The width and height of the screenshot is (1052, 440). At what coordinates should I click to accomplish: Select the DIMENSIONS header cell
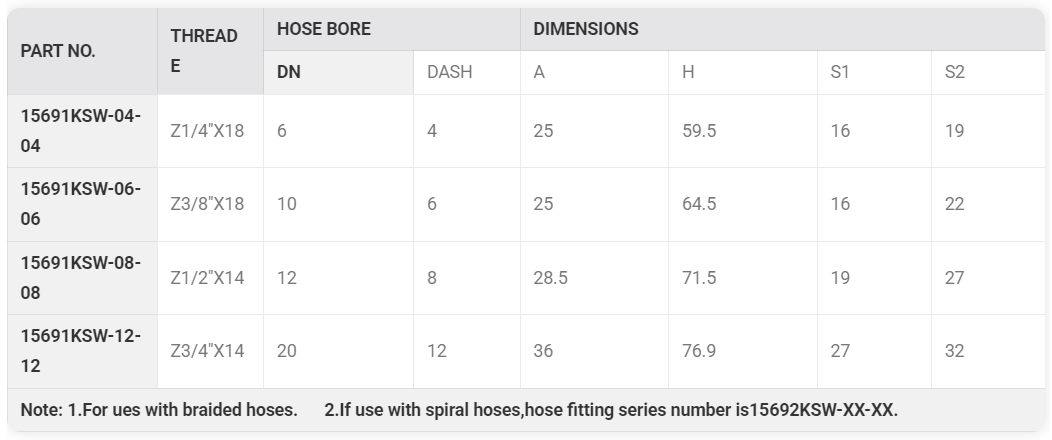point(586,29)
